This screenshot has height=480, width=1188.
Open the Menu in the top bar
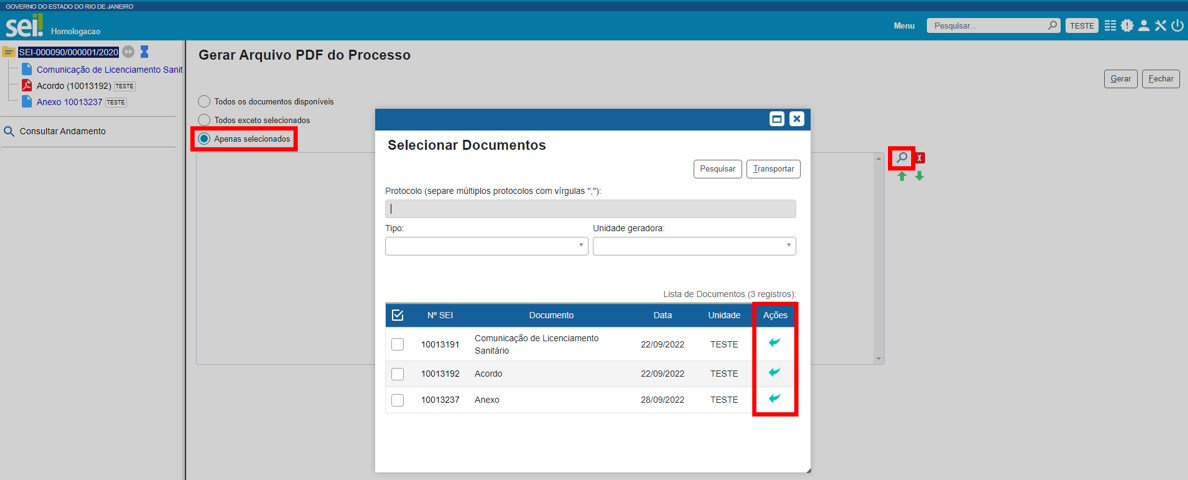point(903,26)
